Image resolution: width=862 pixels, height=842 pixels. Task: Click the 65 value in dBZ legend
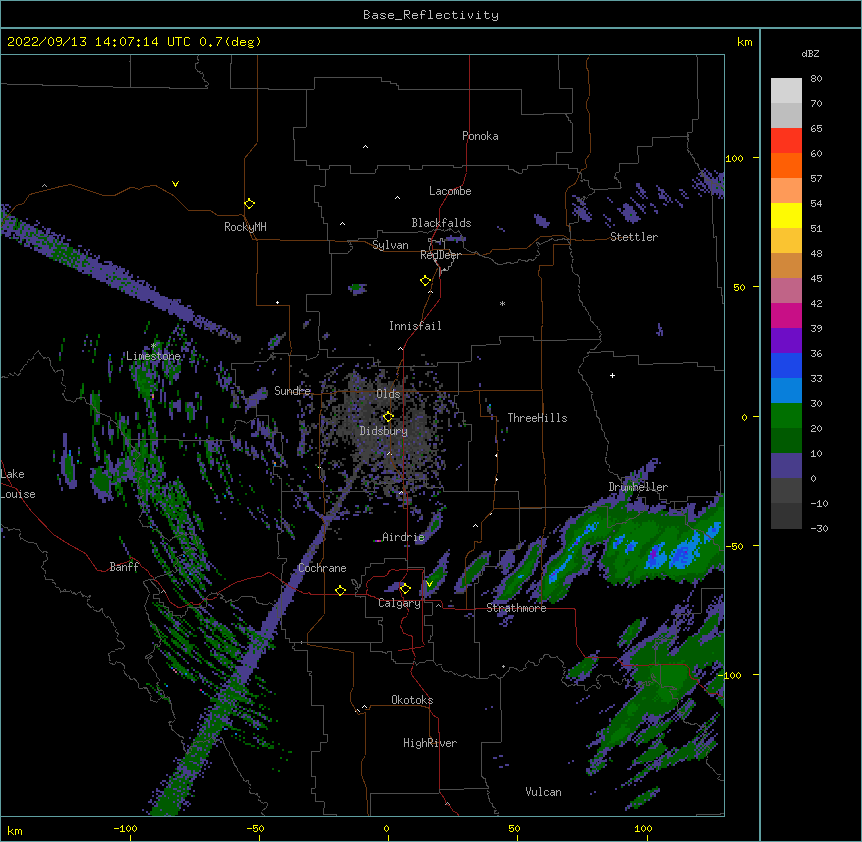coord(816,129)
